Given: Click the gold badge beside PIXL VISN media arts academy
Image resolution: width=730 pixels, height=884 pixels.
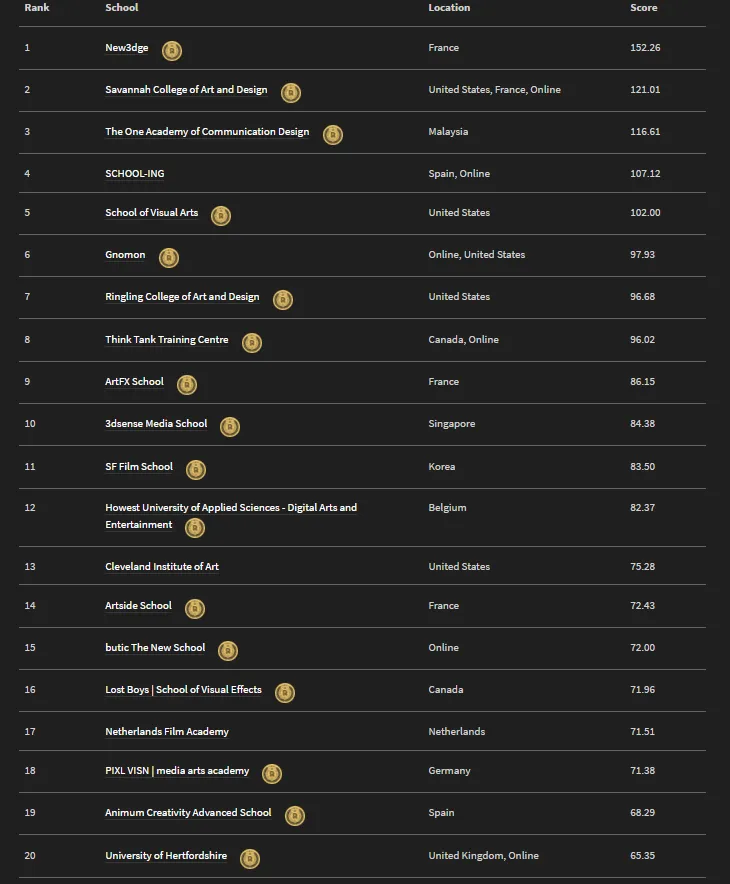Looking at the screenshot, I should tap(272, 774).
